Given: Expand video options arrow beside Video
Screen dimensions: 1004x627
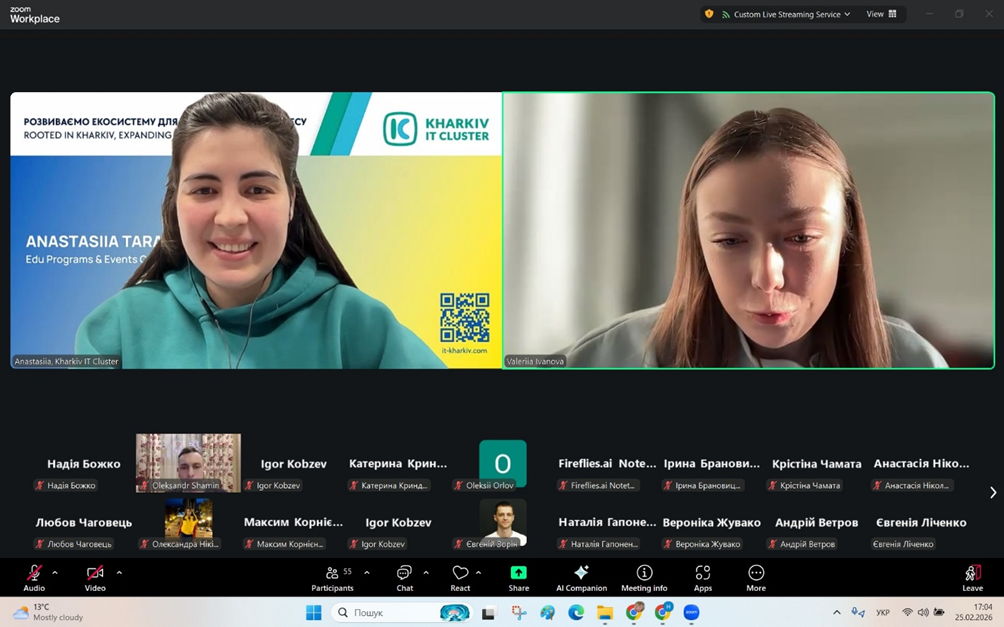Looking at the screenshot, I should tap(119, 573).
